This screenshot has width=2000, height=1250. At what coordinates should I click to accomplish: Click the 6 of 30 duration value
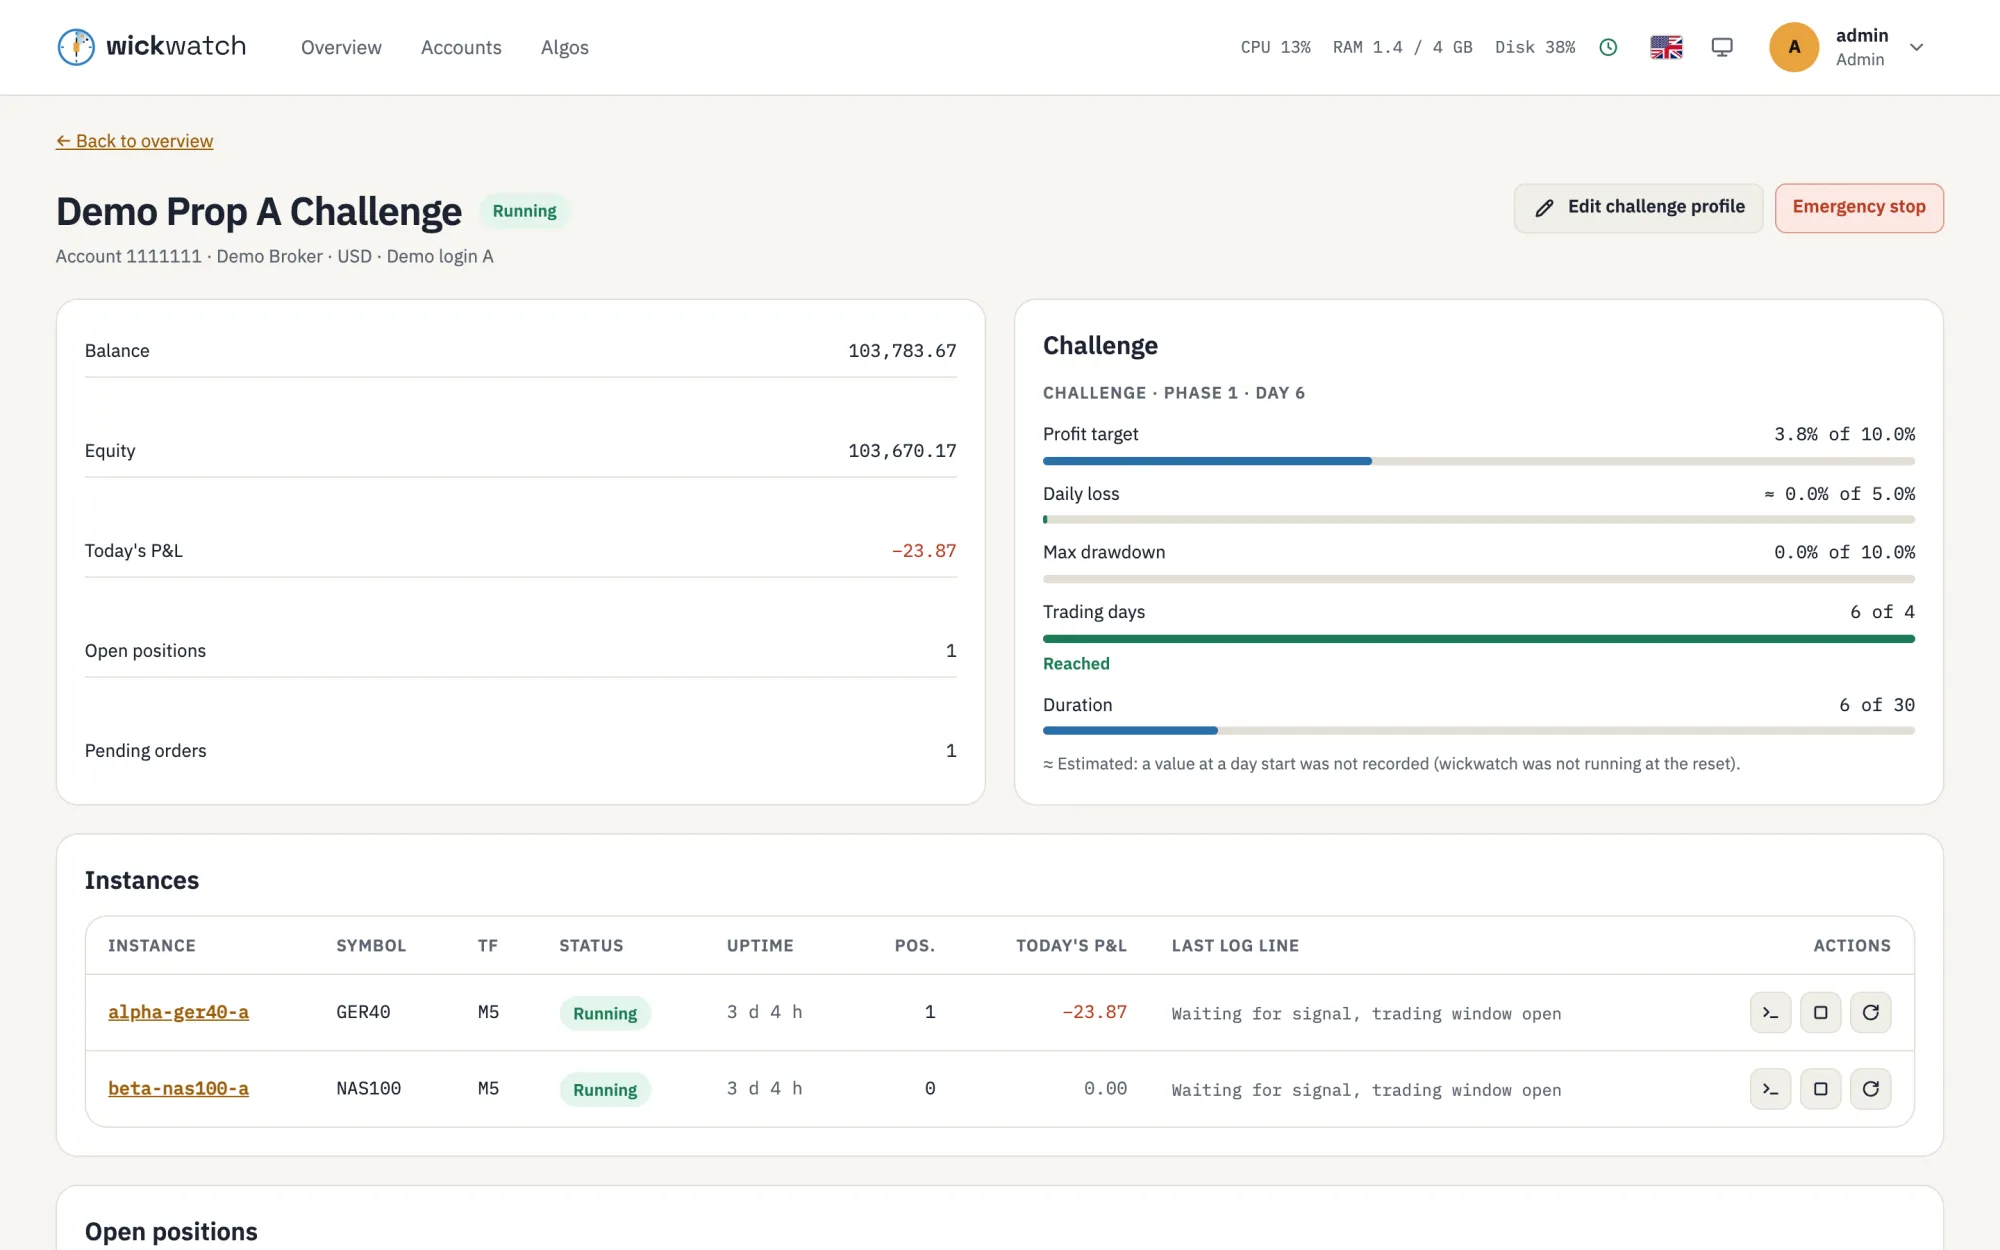(x=1877, y=705)
